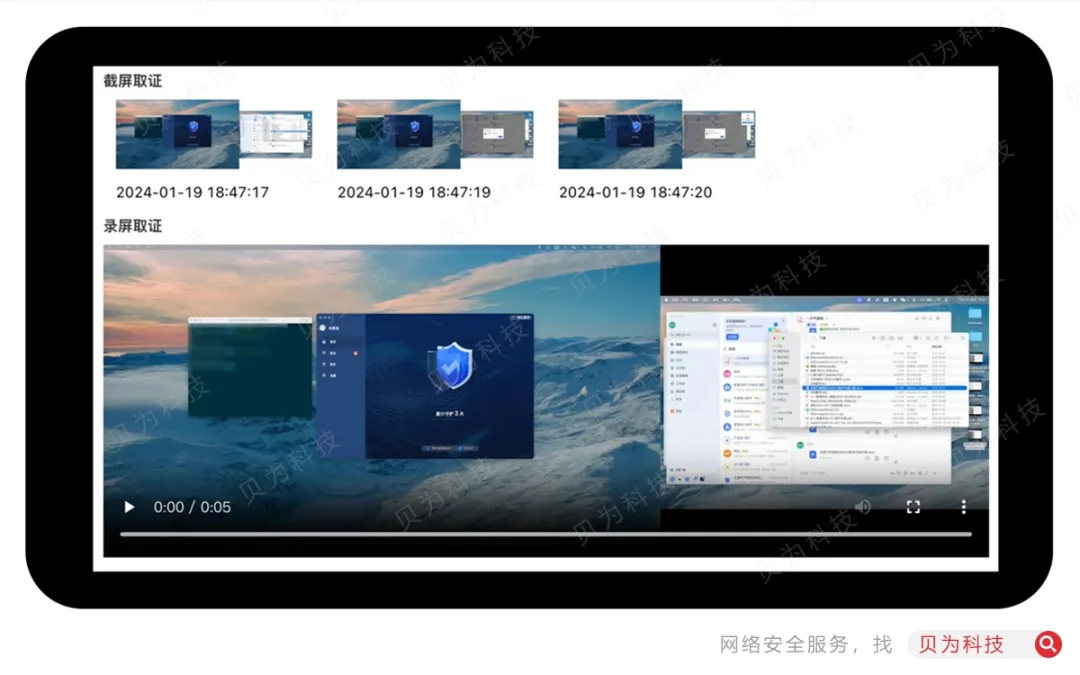Mute the video with the speaker icon

(x=862, y=507)
